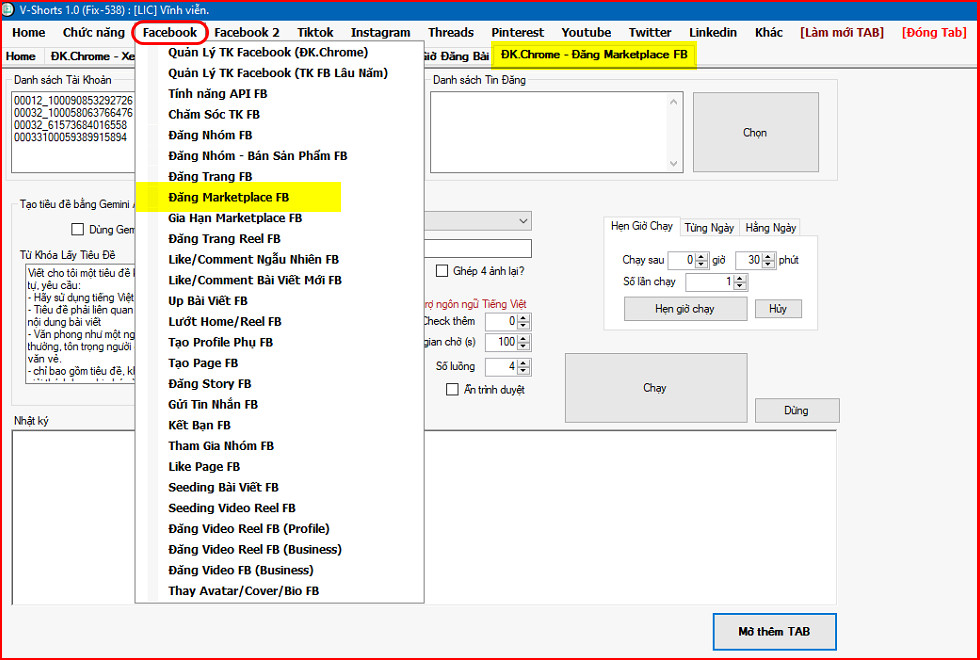Screen dimensions: 980x660
Task: Open the Tiktok menu
Action: tap(316, 32)
